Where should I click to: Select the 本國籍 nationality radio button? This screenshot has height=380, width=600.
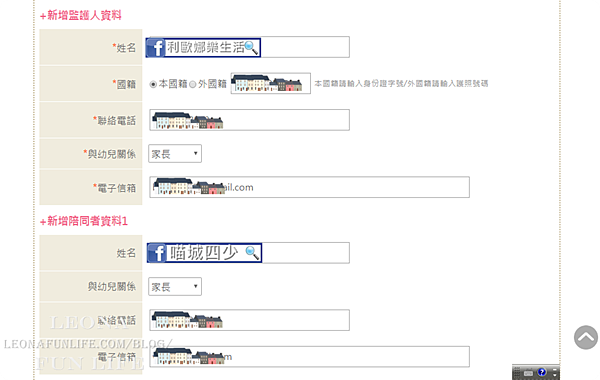point(153,84)
